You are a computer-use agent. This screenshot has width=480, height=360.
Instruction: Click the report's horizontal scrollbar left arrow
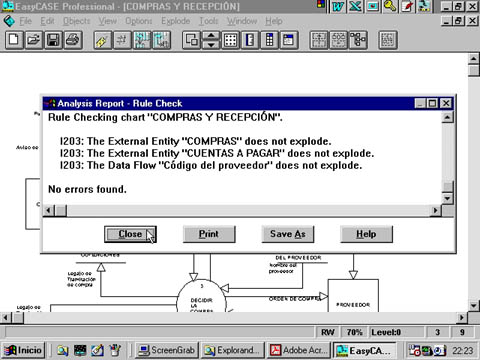[49, 210]
